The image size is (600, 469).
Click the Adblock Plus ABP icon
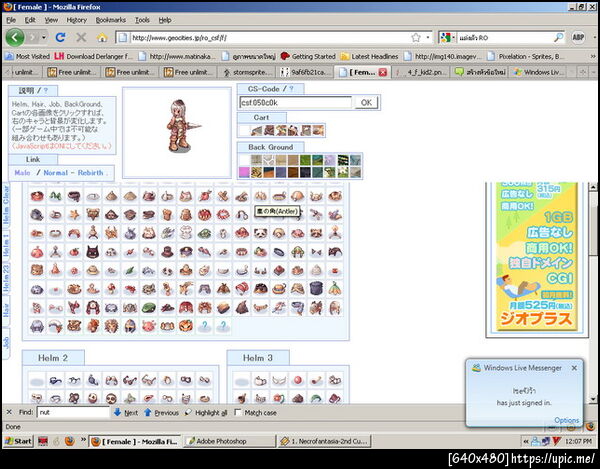(578, 37)
